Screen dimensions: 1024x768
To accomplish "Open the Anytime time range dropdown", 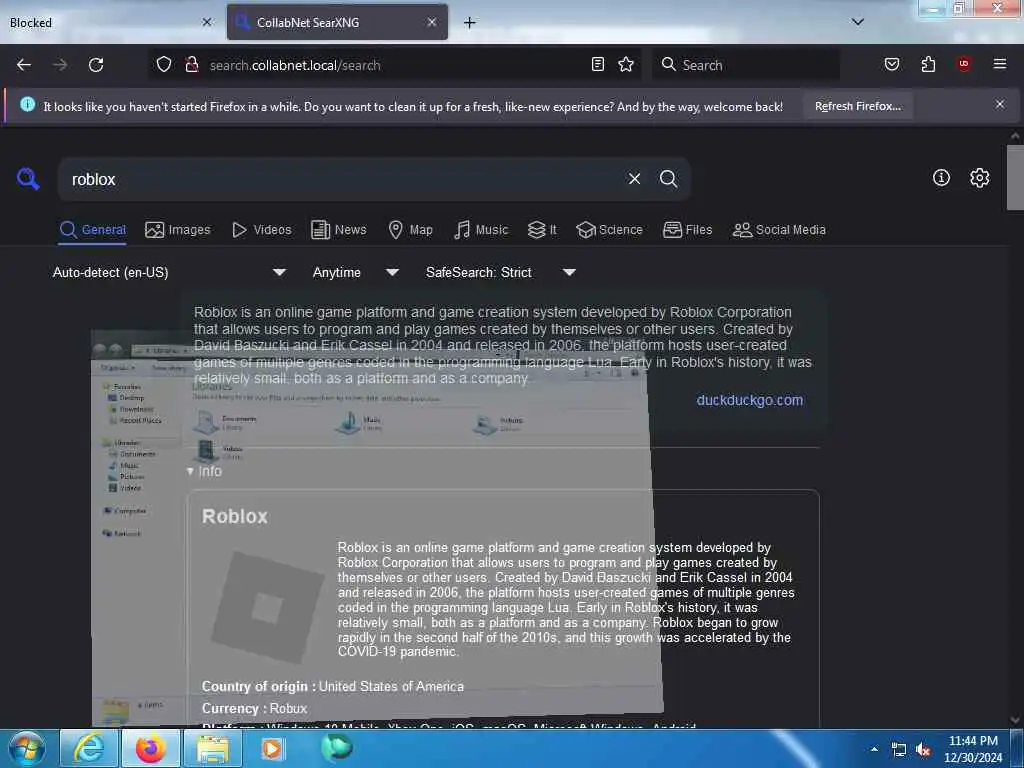I will click(355, 272).
